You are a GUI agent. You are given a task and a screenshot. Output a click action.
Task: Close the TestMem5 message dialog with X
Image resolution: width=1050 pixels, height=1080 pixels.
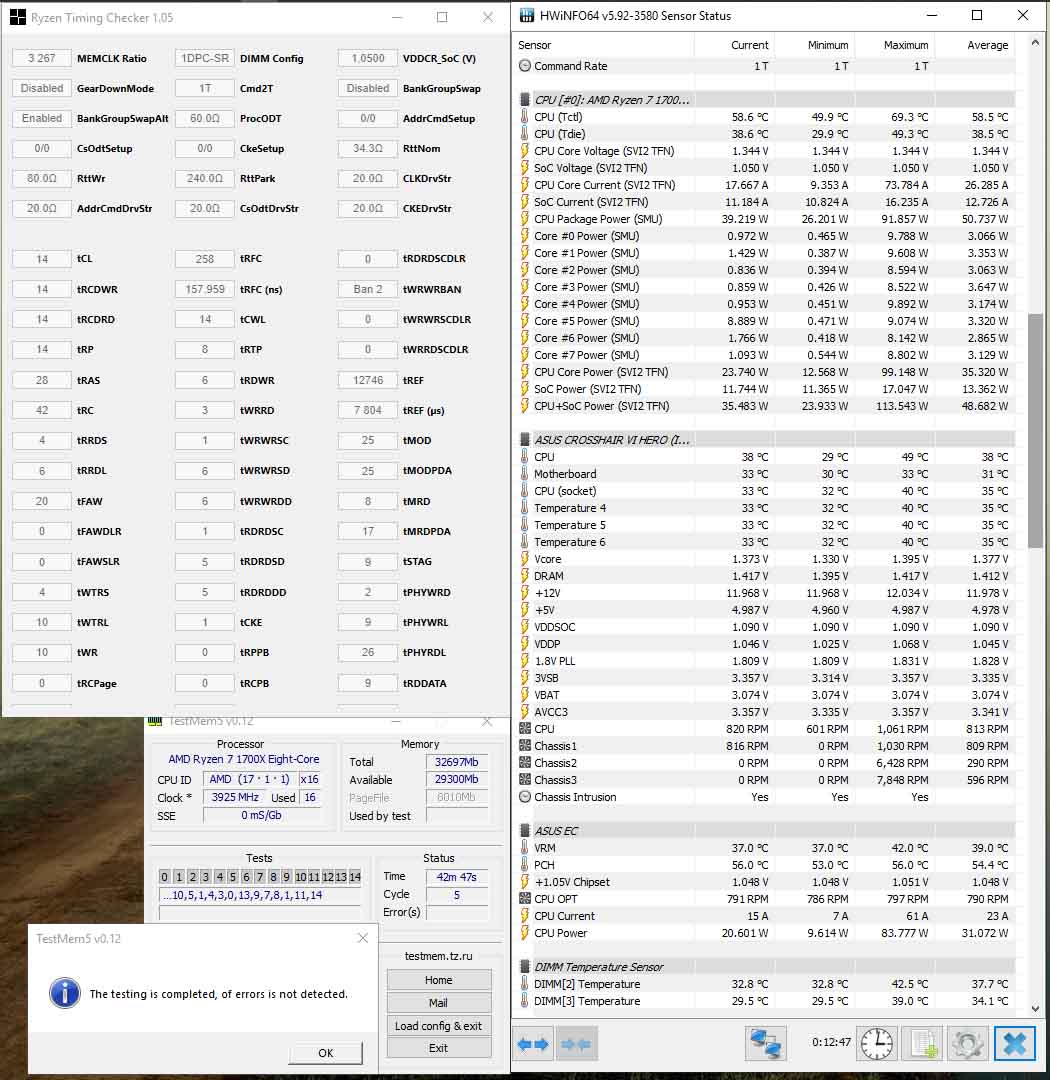click(363, 938)
